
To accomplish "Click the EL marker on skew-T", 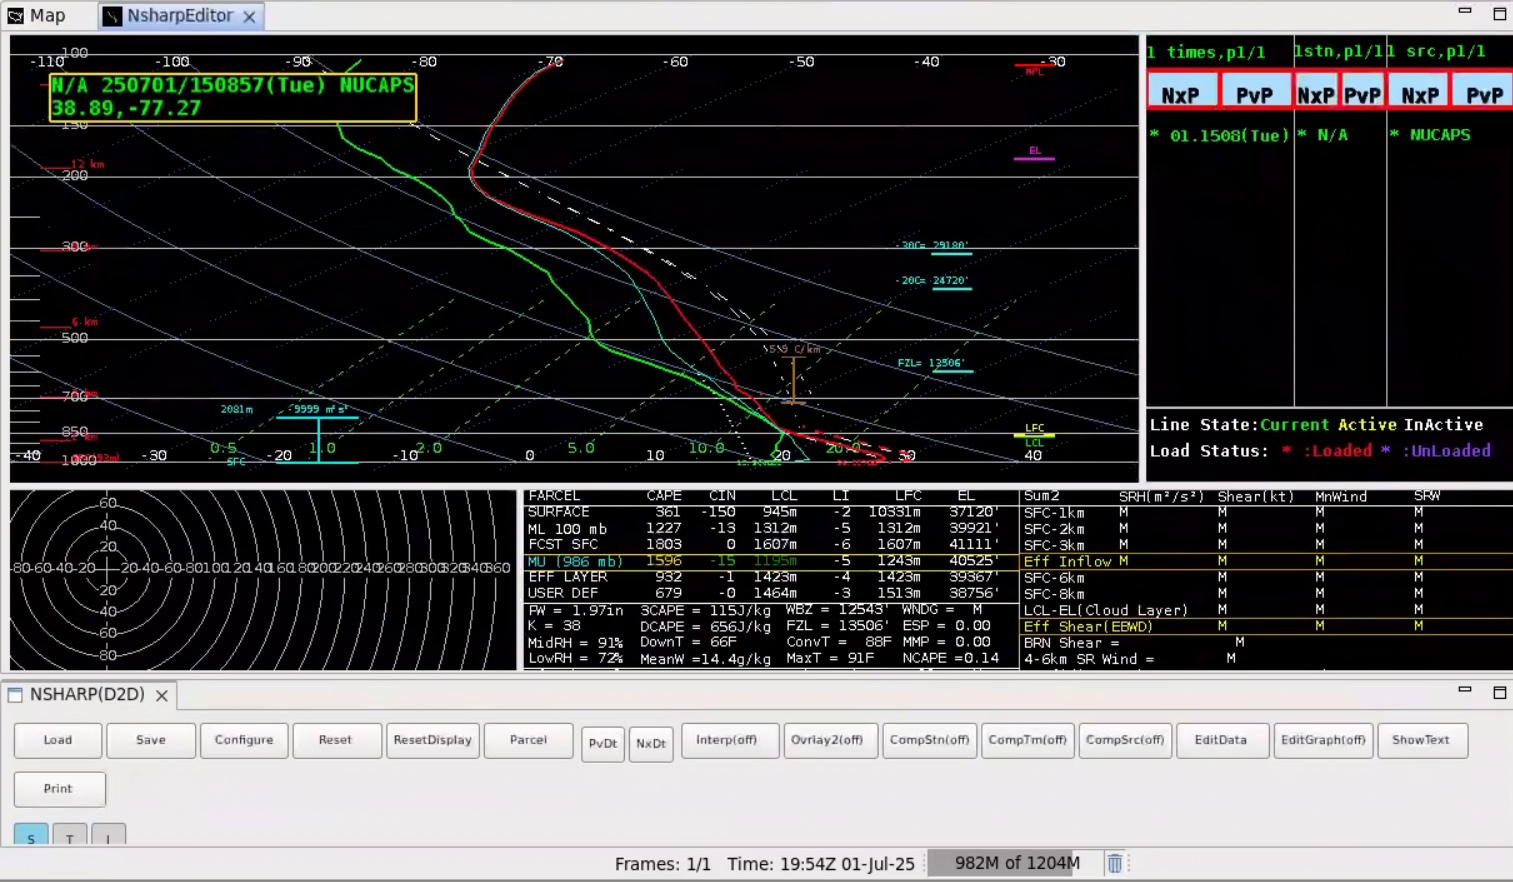I will pos(1035,151).
